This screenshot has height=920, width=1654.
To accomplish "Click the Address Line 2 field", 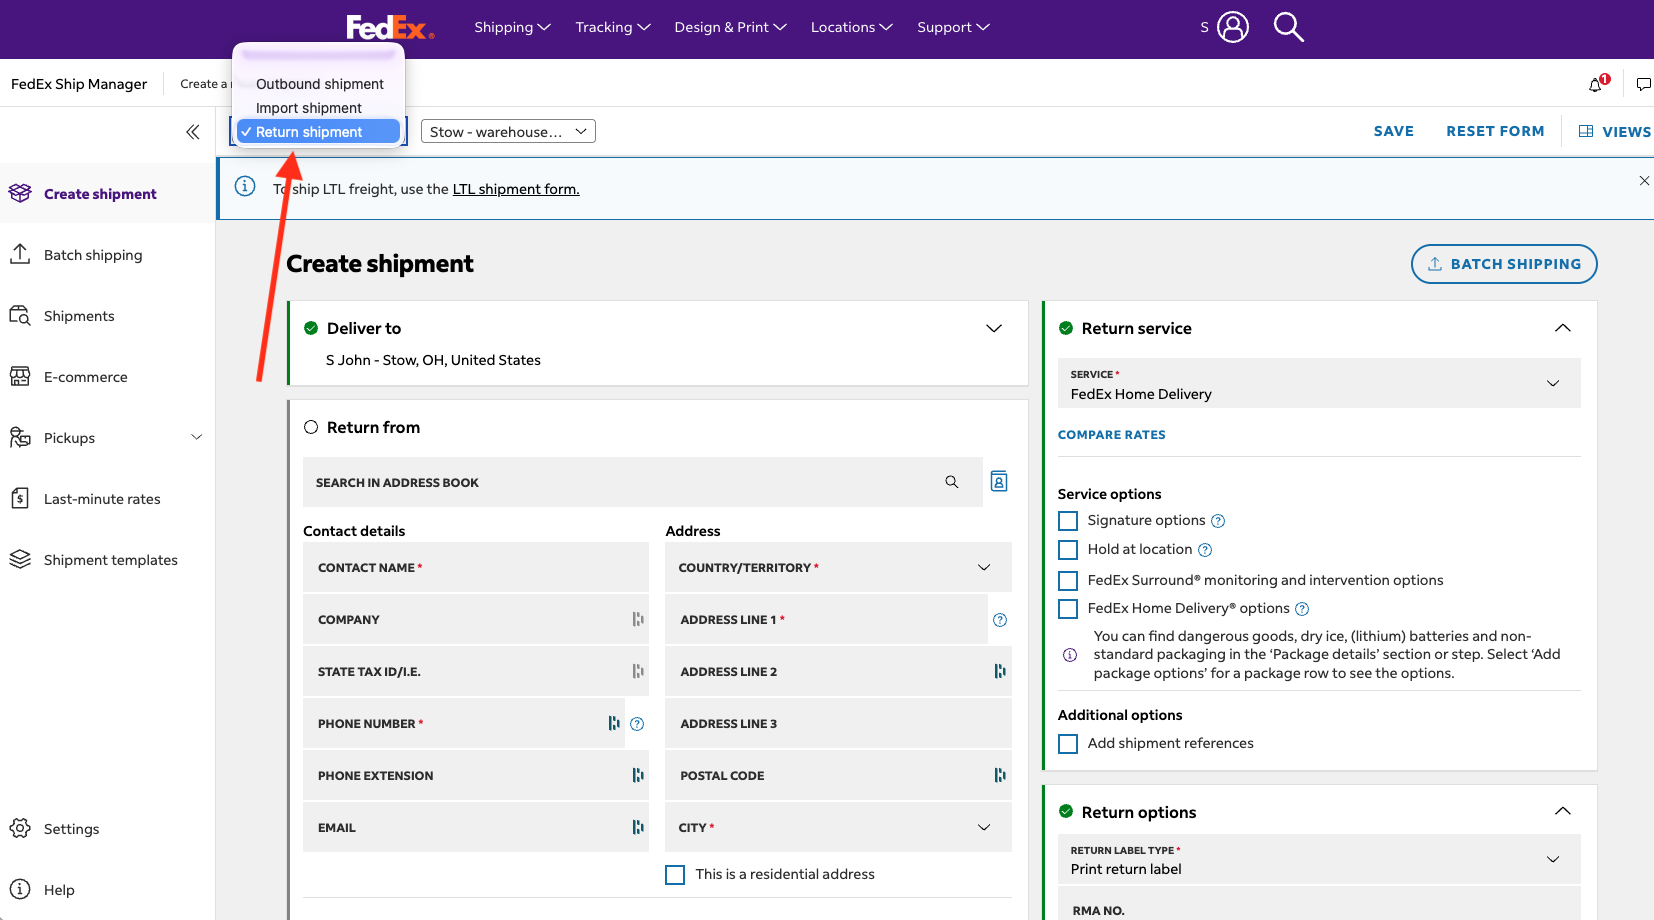I will (838, 672).
